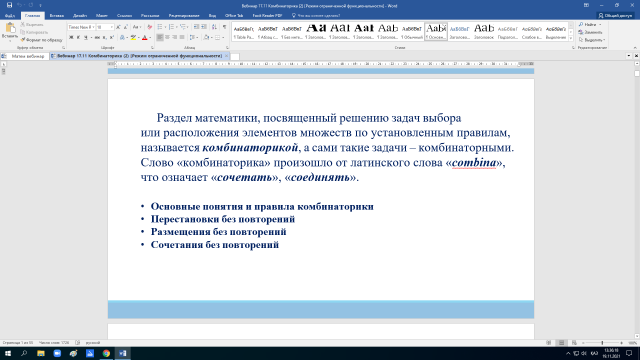Click the Найти (Find) button
Image resolution: width=640 pixels, height=360 pixels.
(x=590, y=24)
